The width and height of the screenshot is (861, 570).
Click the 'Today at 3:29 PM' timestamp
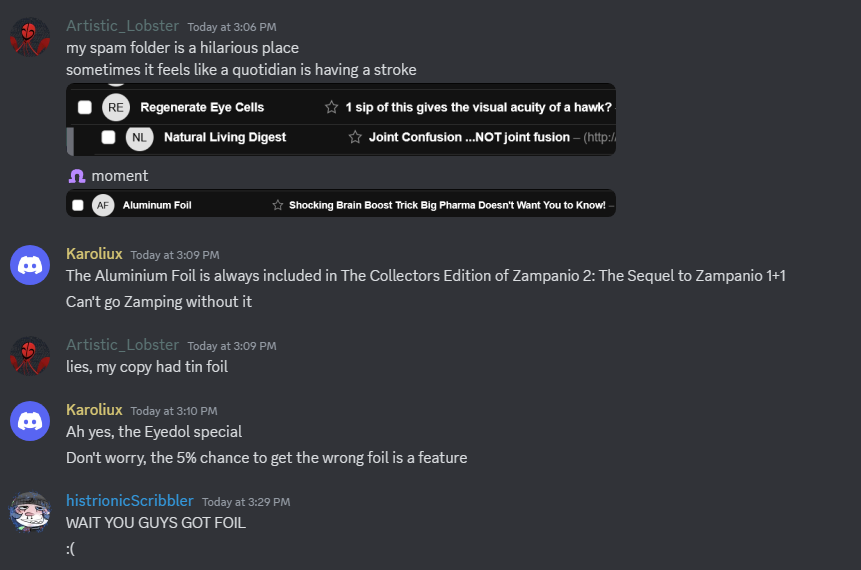pos(246,501)
